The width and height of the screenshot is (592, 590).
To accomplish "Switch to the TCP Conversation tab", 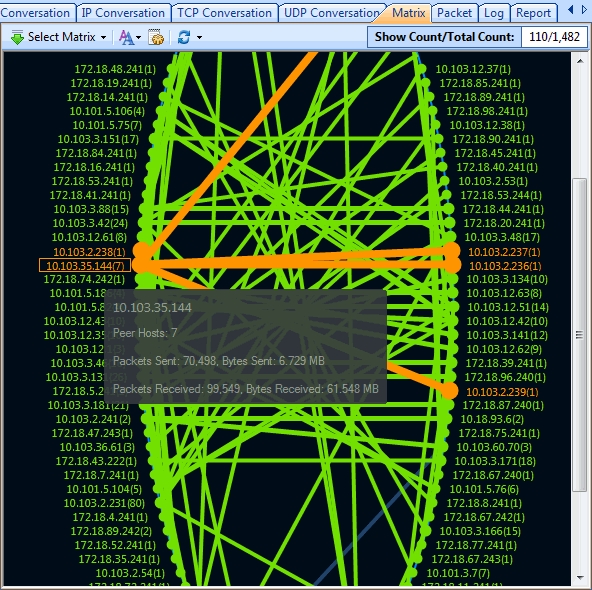I will pyautogui.click(x=224, y=13).
